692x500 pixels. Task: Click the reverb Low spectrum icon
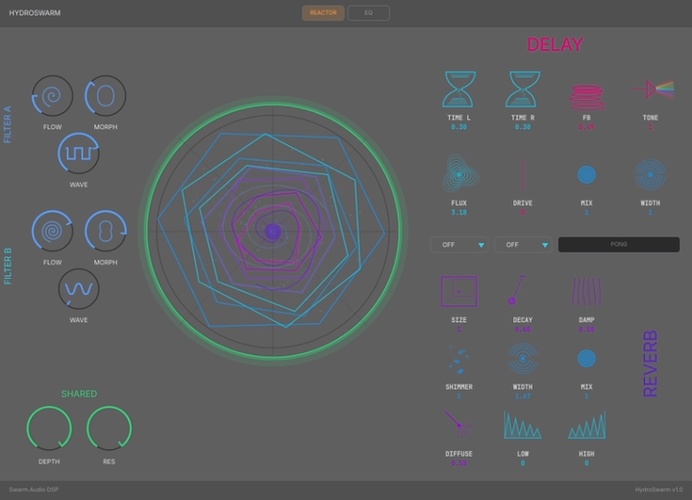(x=522, y=425)
